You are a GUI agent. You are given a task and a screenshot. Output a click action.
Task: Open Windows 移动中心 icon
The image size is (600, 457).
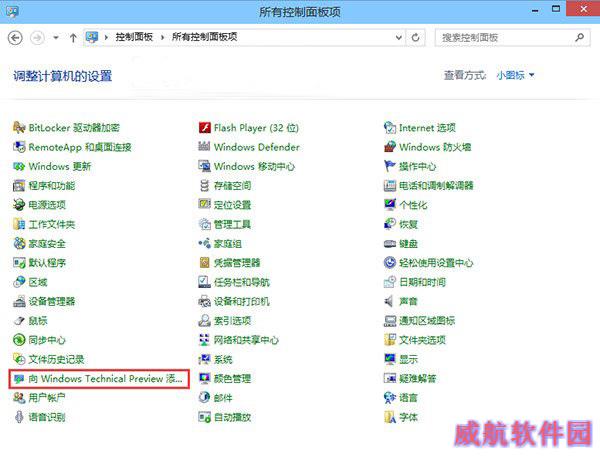[204, 166]
